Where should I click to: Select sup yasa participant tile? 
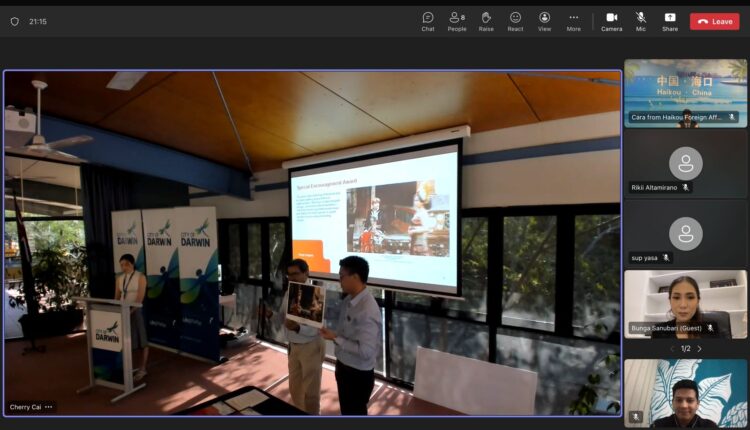coord(685,234)
